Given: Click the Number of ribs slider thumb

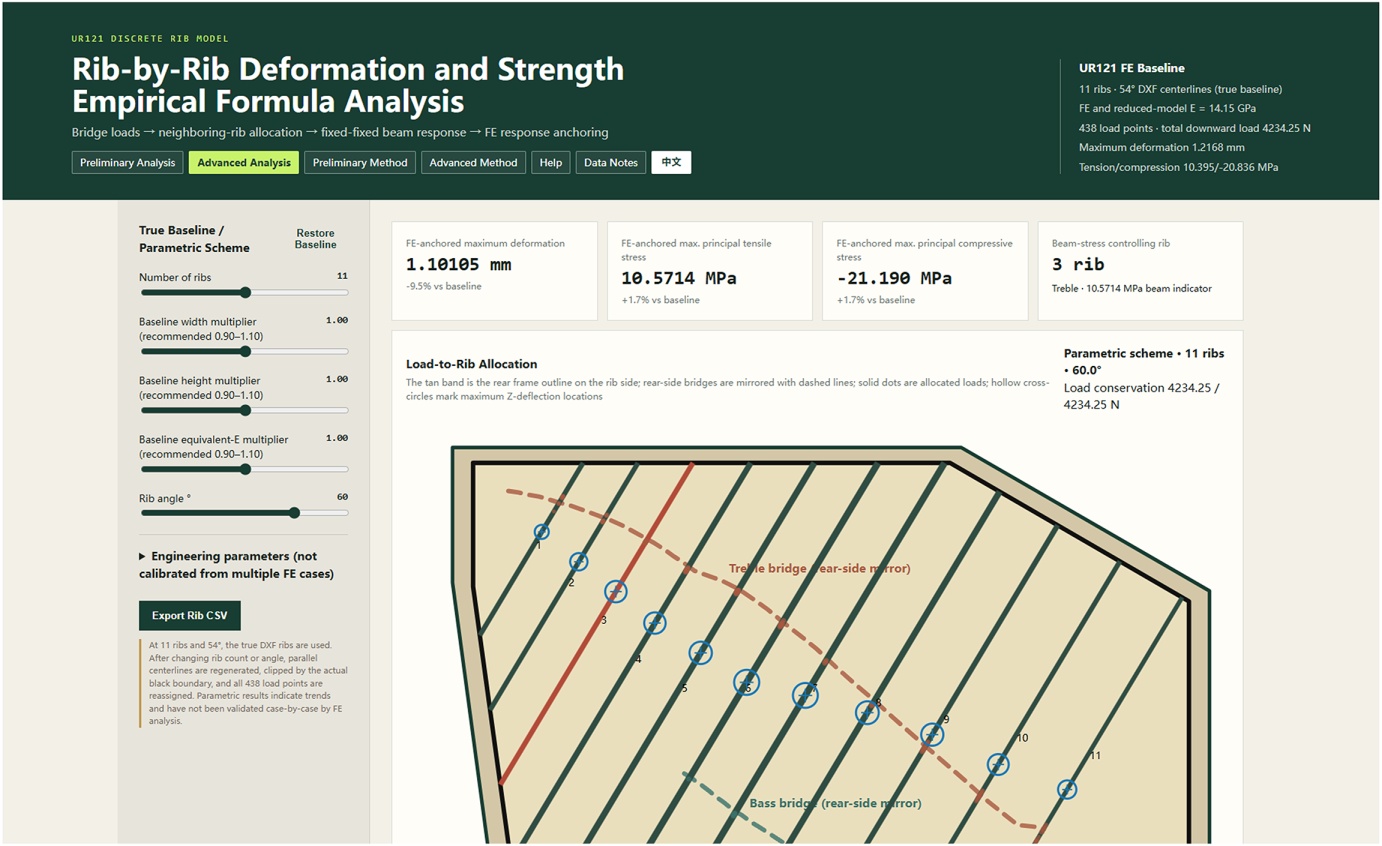Looking at the screenshot, I should (x=245, y=293).
